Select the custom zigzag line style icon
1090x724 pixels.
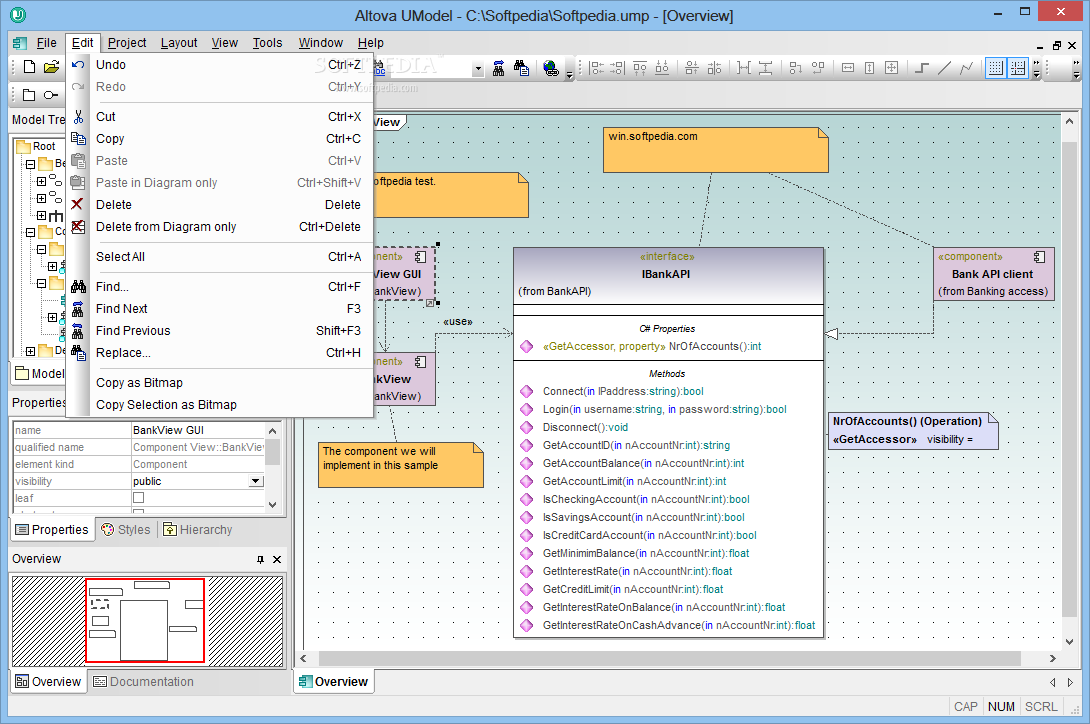click(966, 68)
